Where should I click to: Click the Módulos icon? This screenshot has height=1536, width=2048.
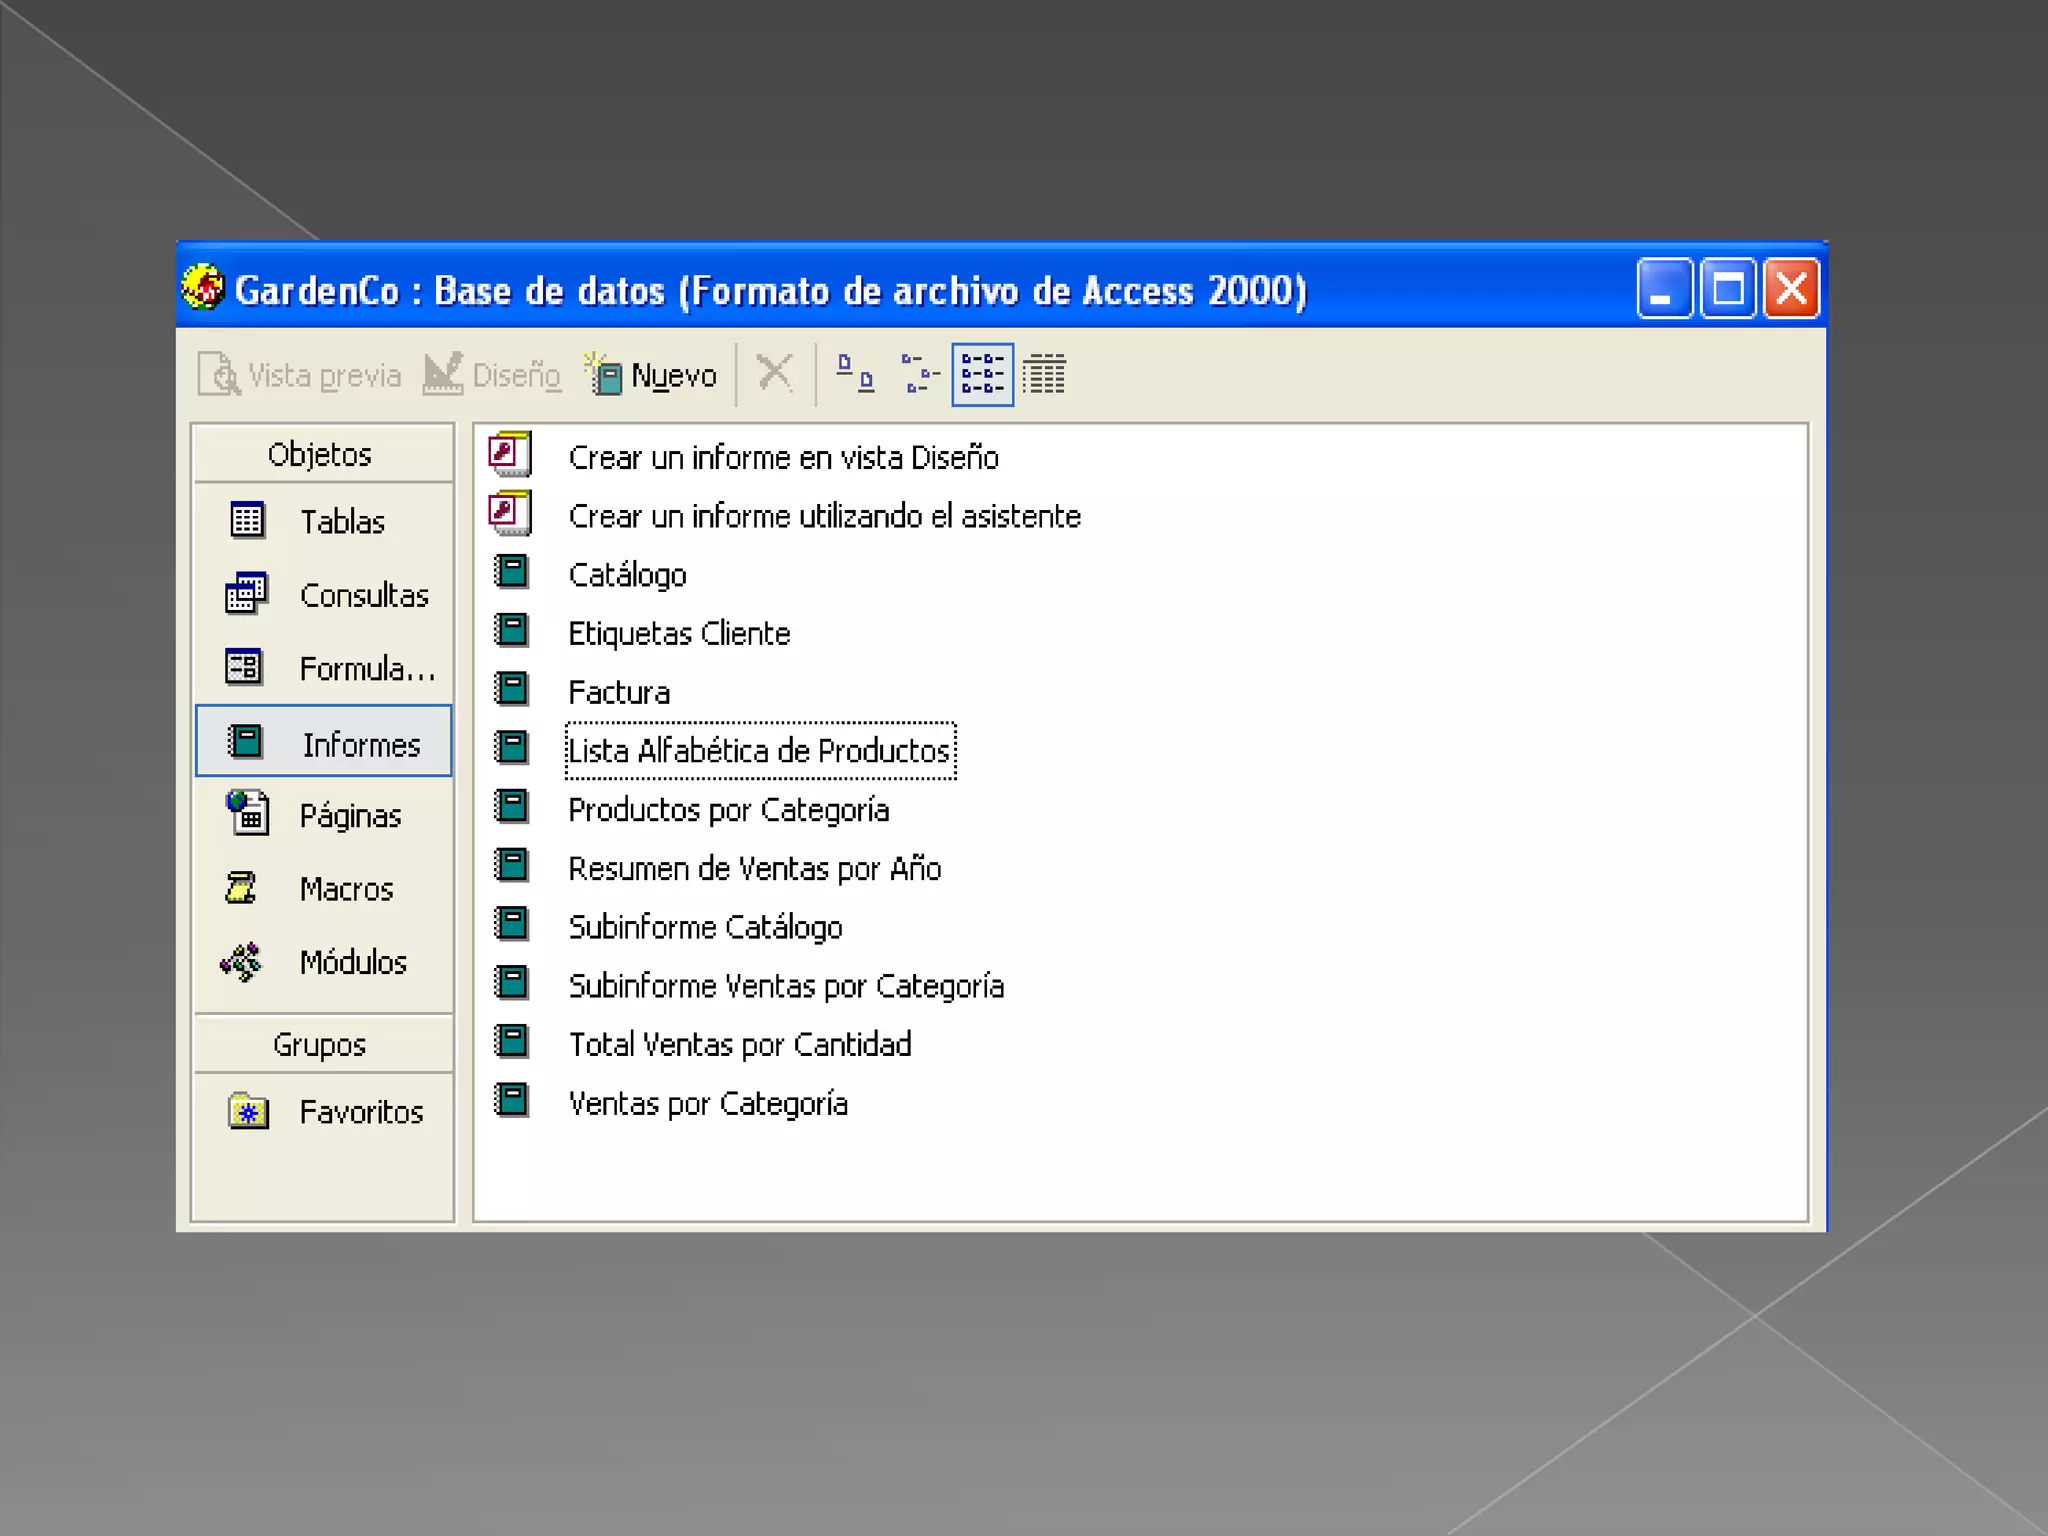pyautogui.click(x=242, y=962)
